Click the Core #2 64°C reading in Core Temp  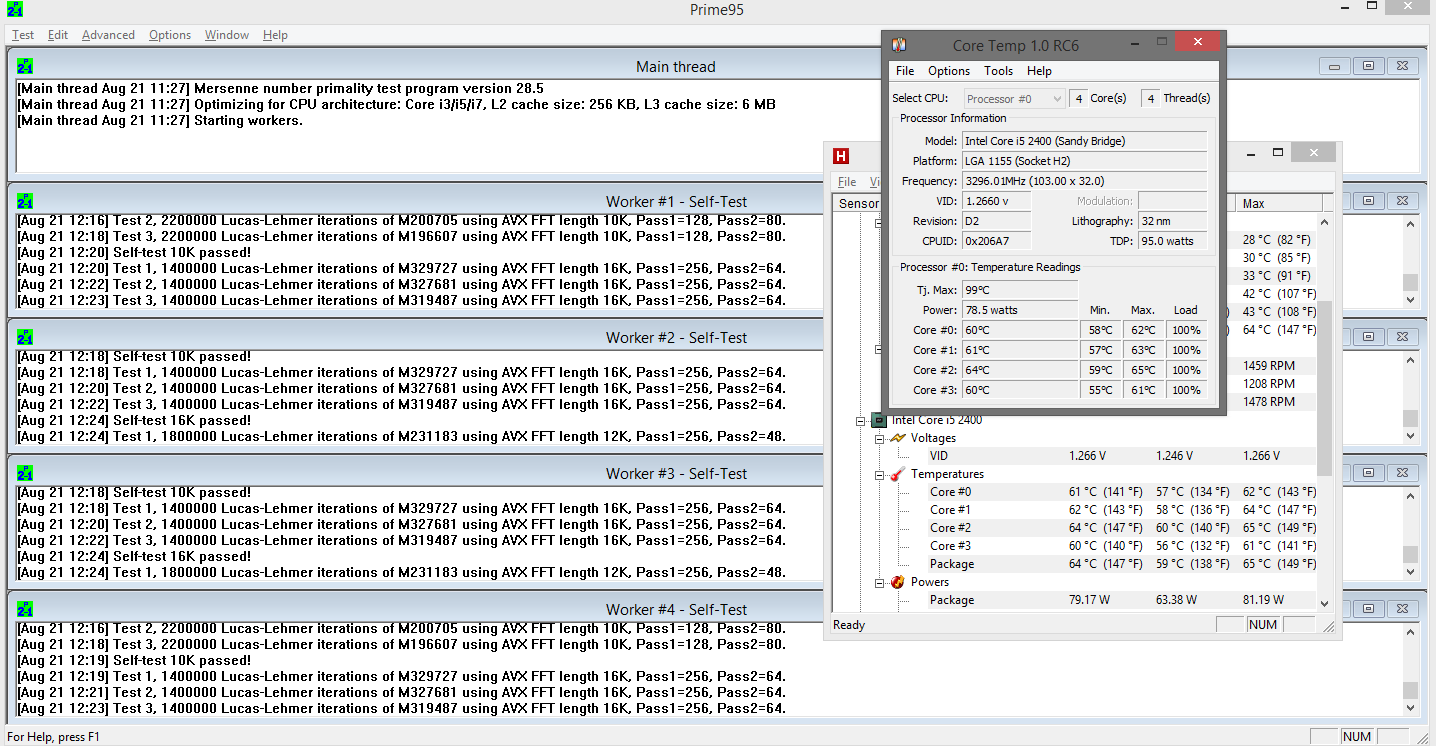1020,370
